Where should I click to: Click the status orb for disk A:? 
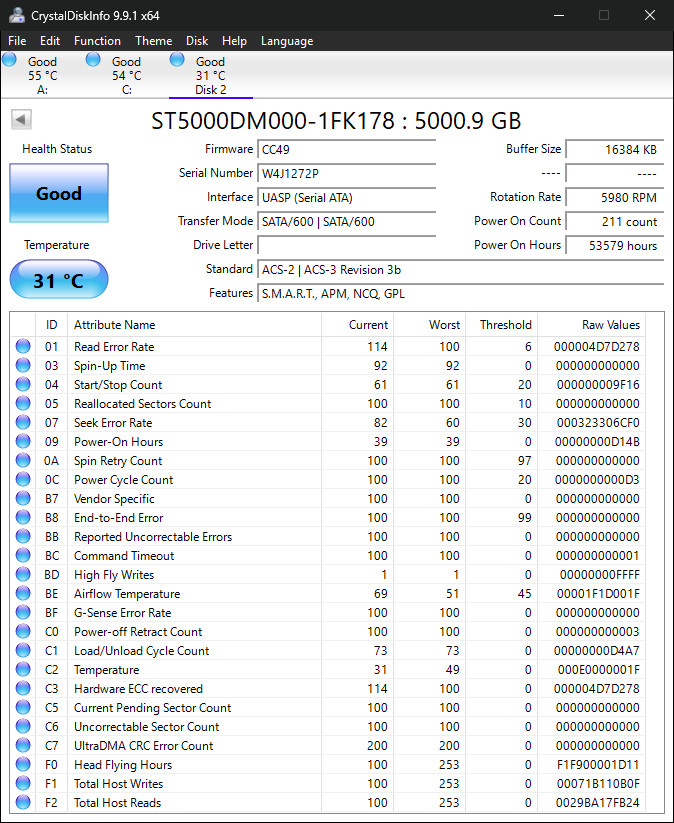(9, 60)
